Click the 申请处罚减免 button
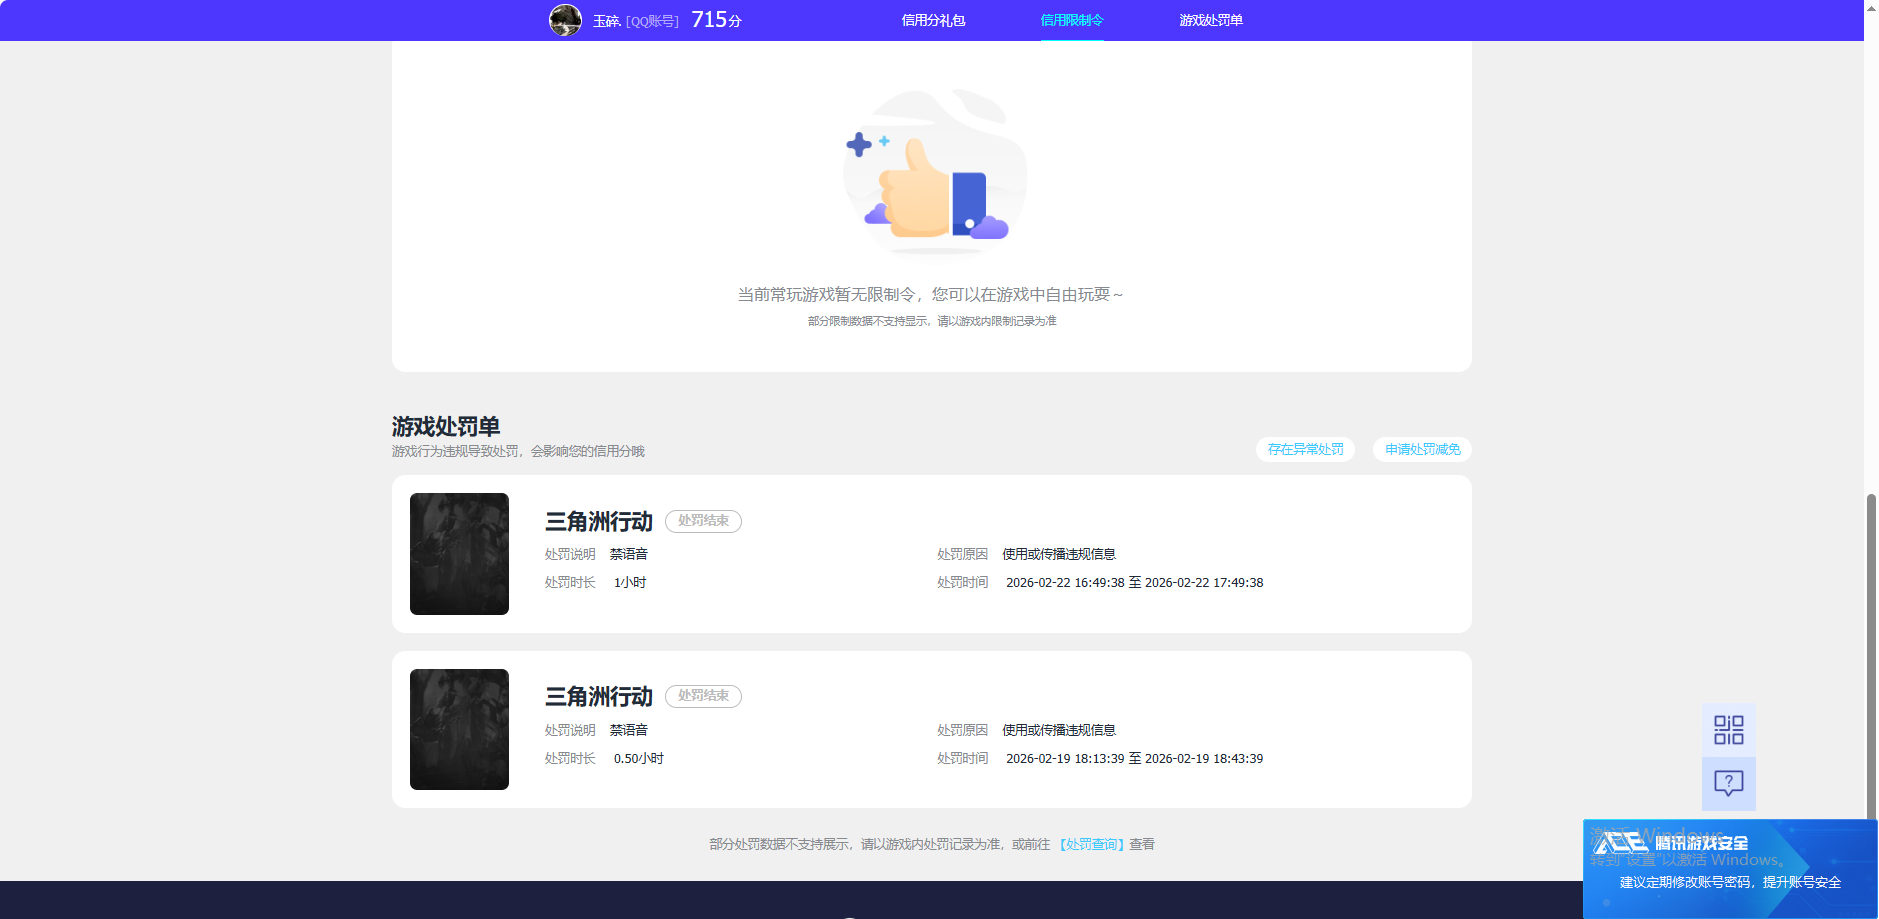This screenshot has height=919, width=1879. tap(1422, 449)
